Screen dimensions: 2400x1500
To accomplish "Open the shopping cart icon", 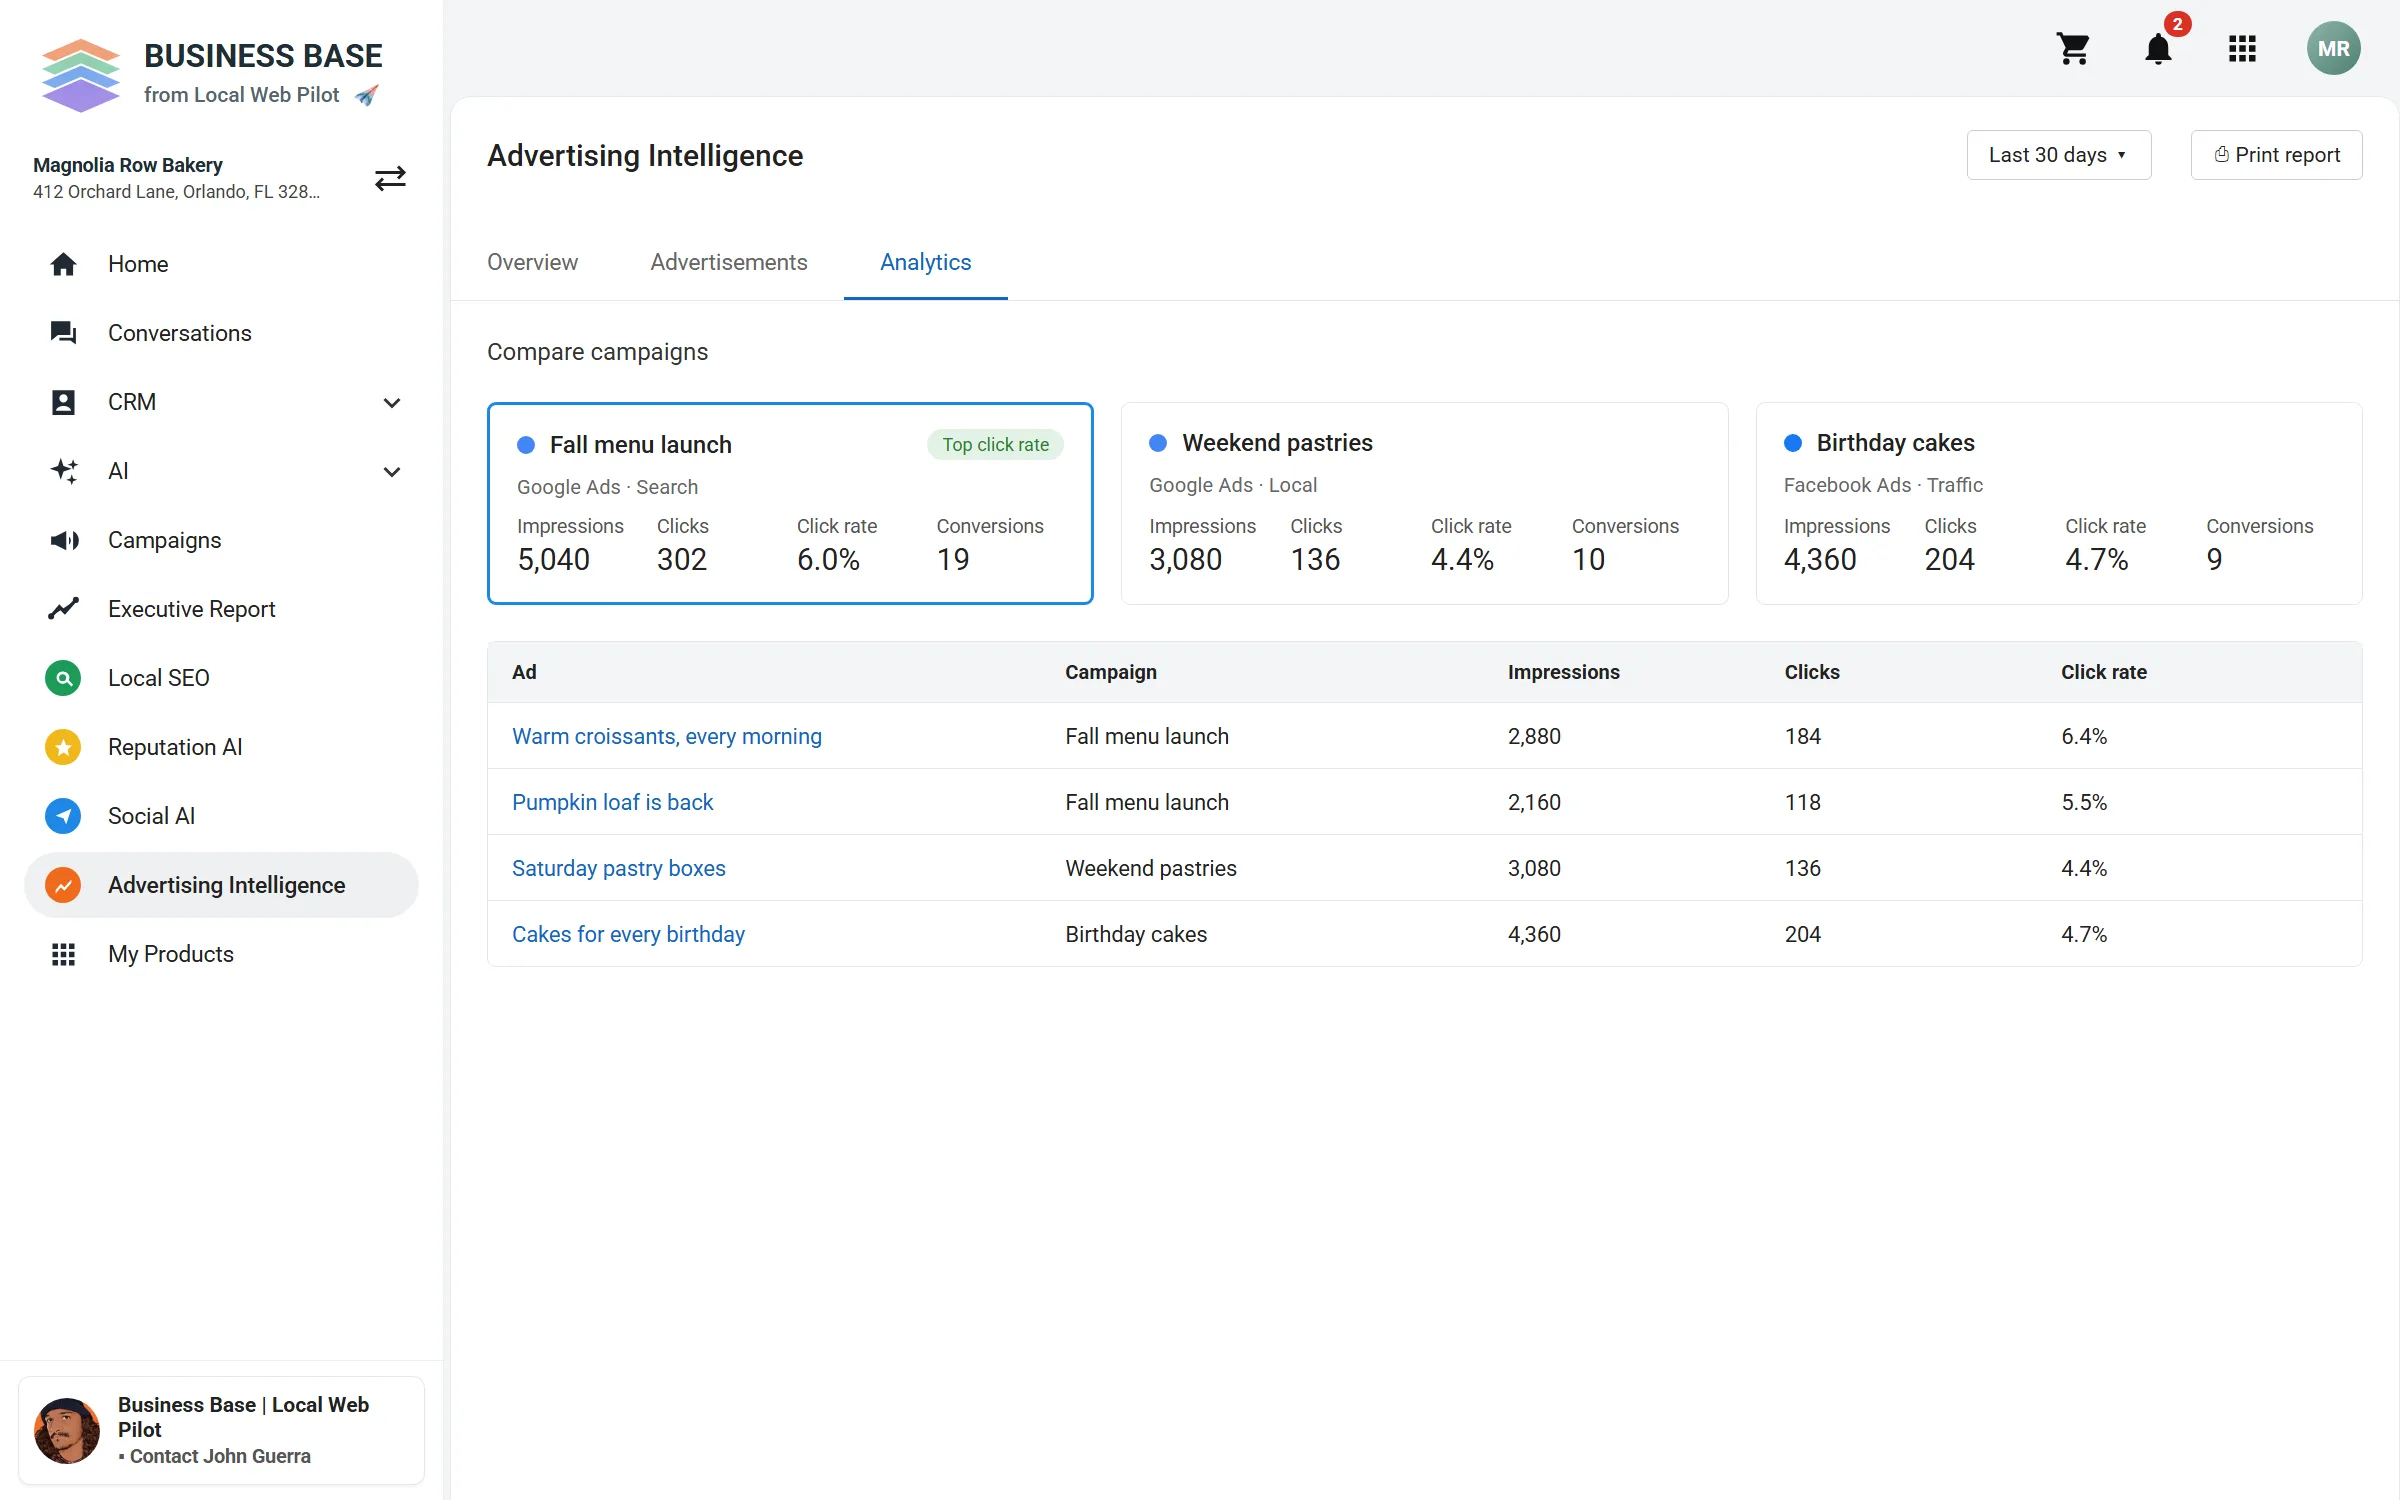I will (x=2073, y=48).
